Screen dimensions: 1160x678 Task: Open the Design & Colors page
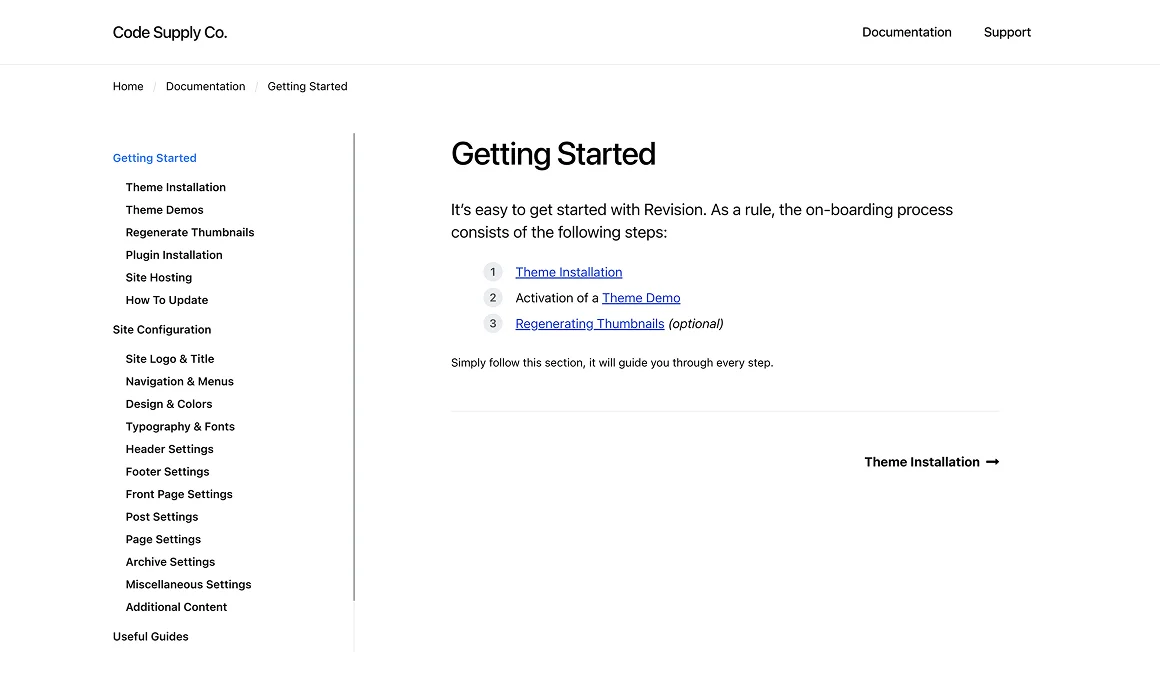pos(169,404)
